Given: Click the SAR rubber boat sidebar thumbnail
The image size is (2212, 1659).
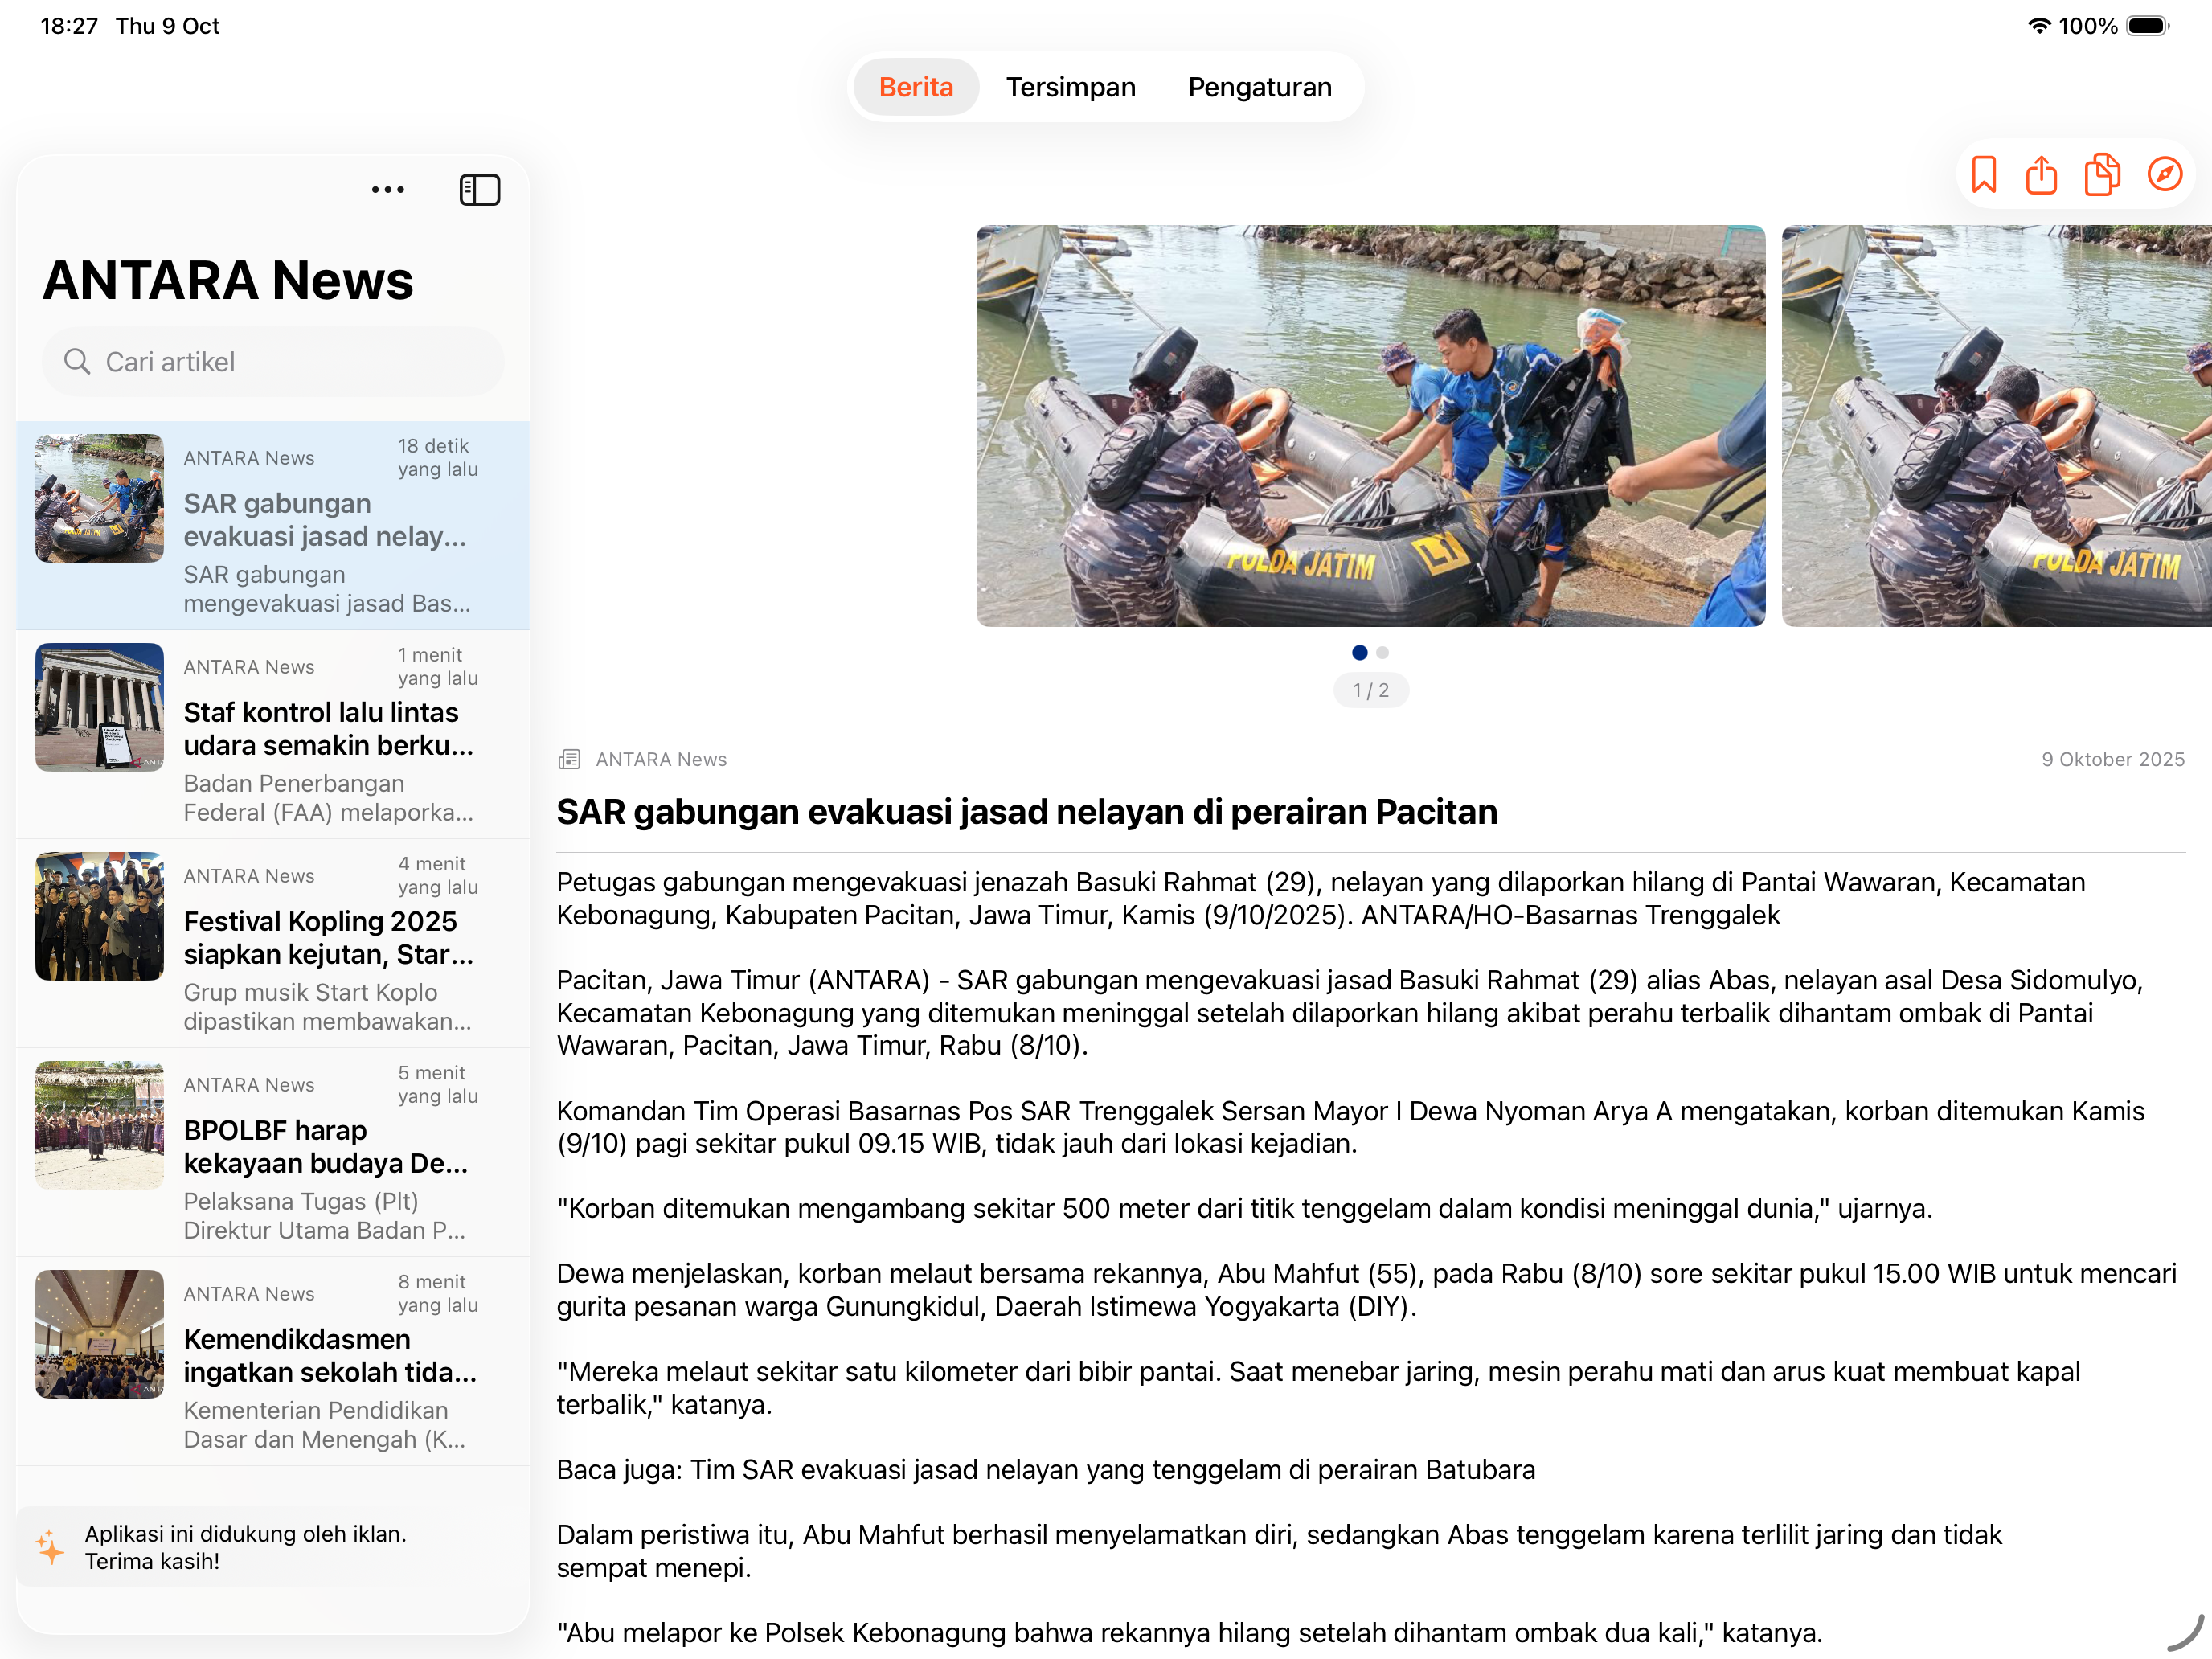Looking at the screenshot, I should click(99, 498).
